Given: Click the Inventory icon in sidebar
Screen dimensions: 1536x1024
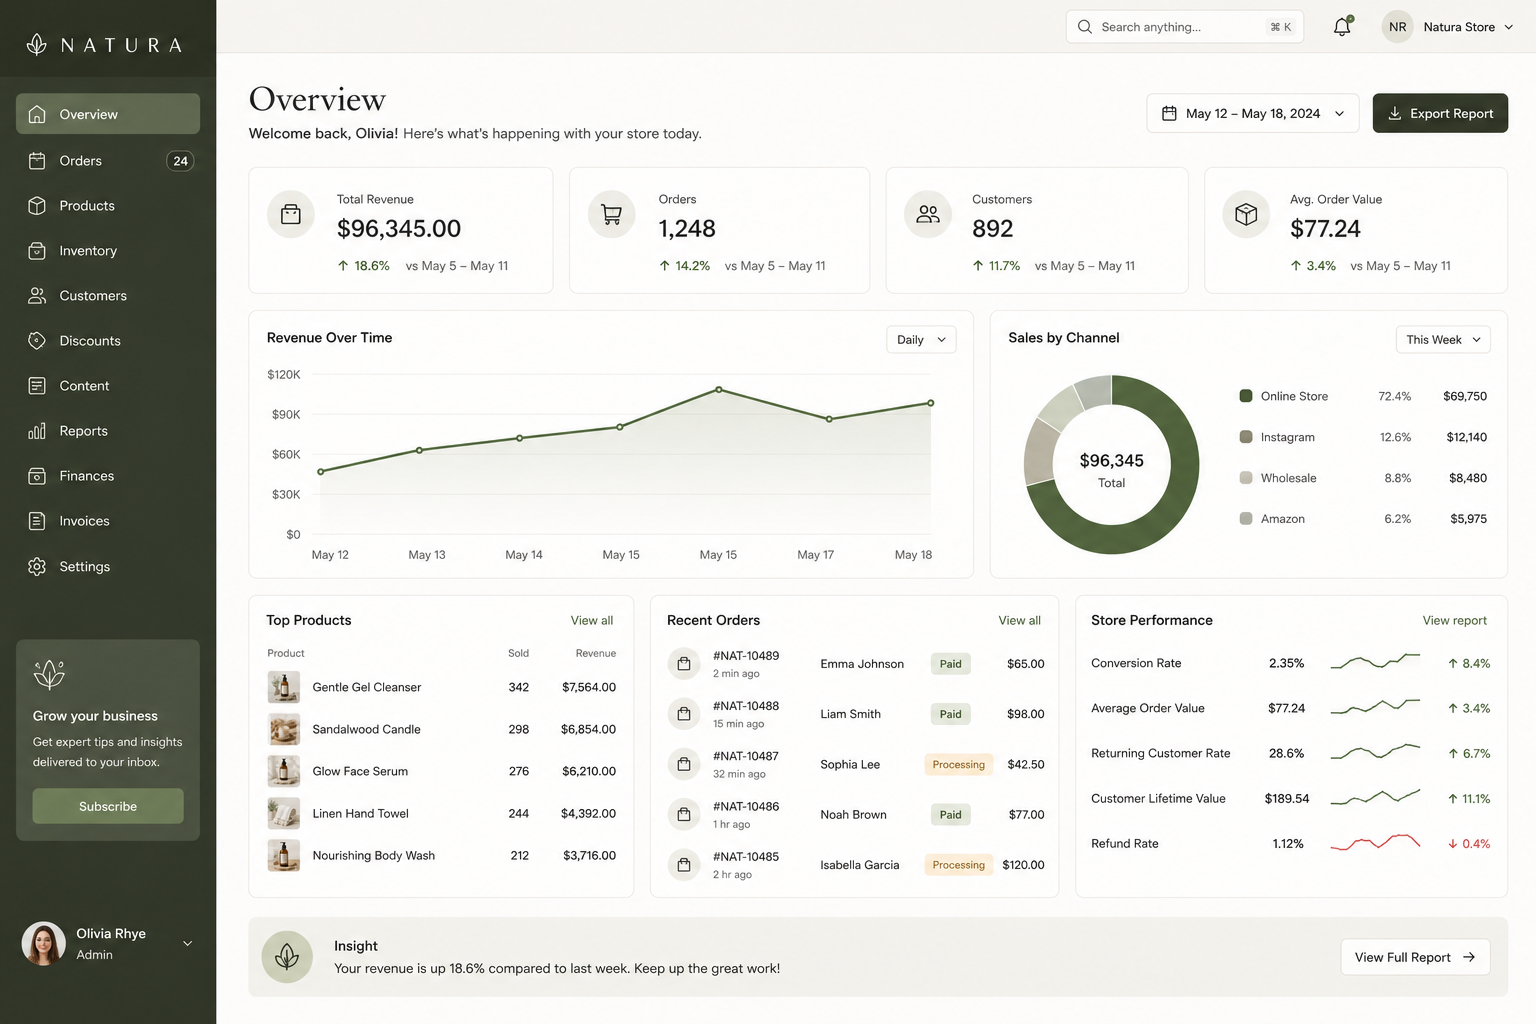Looking at the screenshot, I should click(37, 250).
